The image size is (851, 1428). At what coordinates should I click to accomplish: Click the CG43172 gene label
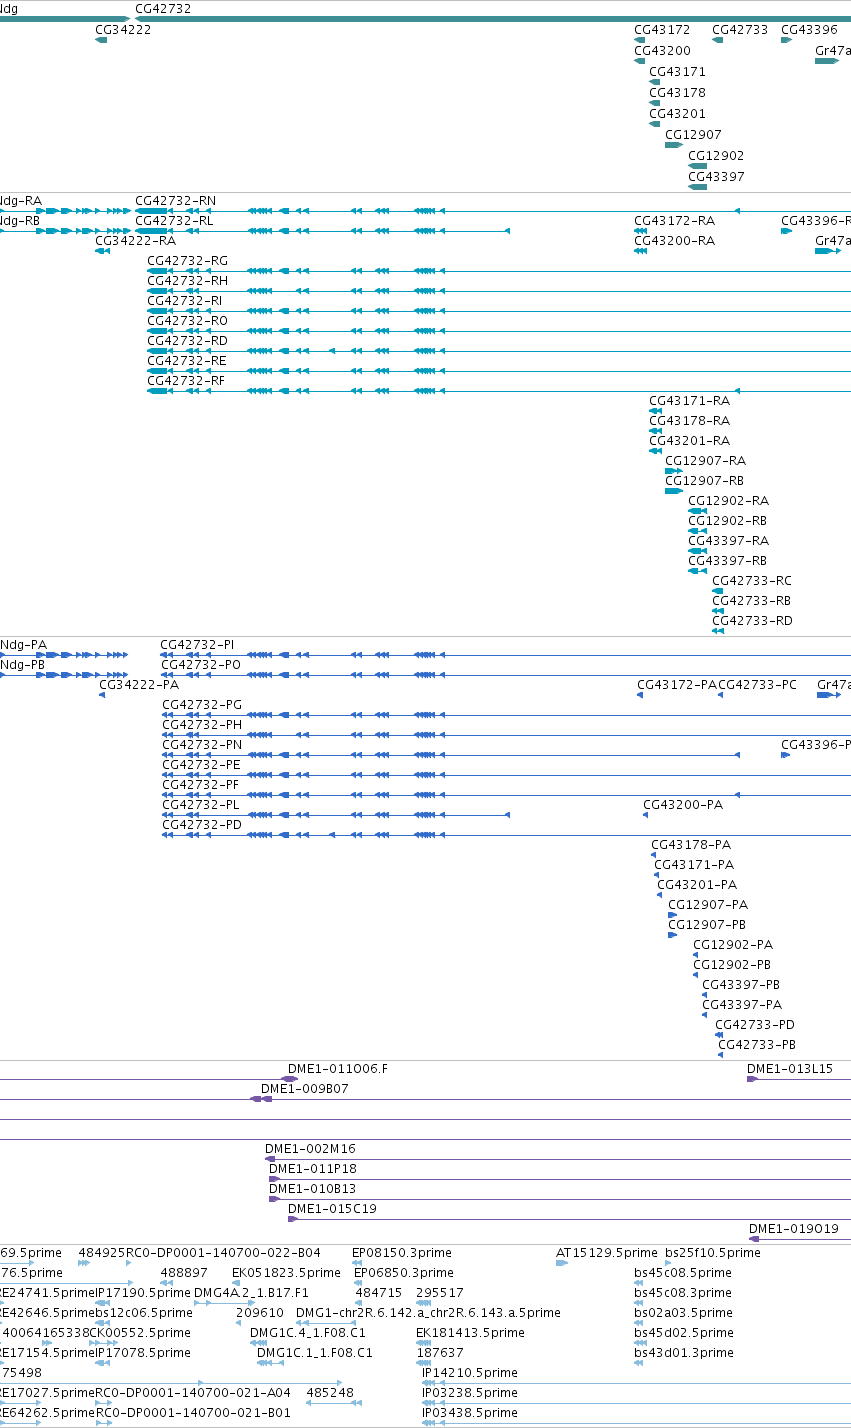coord(662,30)
